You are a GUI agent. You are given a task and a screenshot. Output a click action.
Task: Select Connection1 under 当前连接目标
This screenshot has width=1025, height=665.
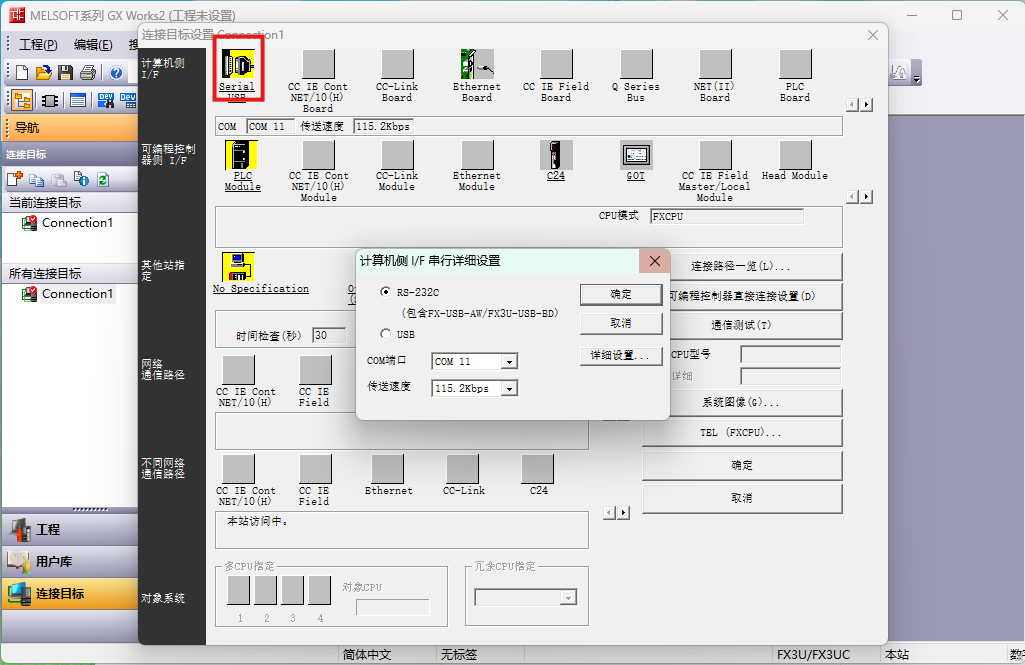click(77, 223)
